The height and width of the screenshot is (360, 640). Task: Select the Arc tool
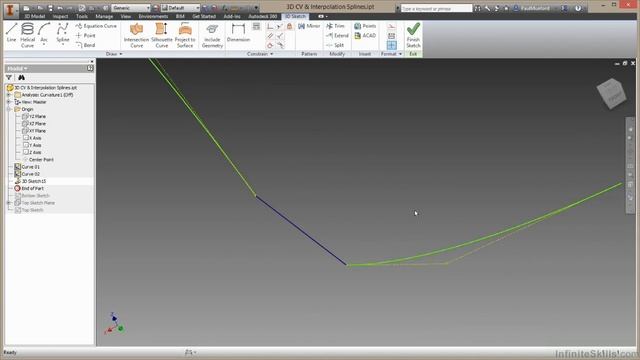44,33
